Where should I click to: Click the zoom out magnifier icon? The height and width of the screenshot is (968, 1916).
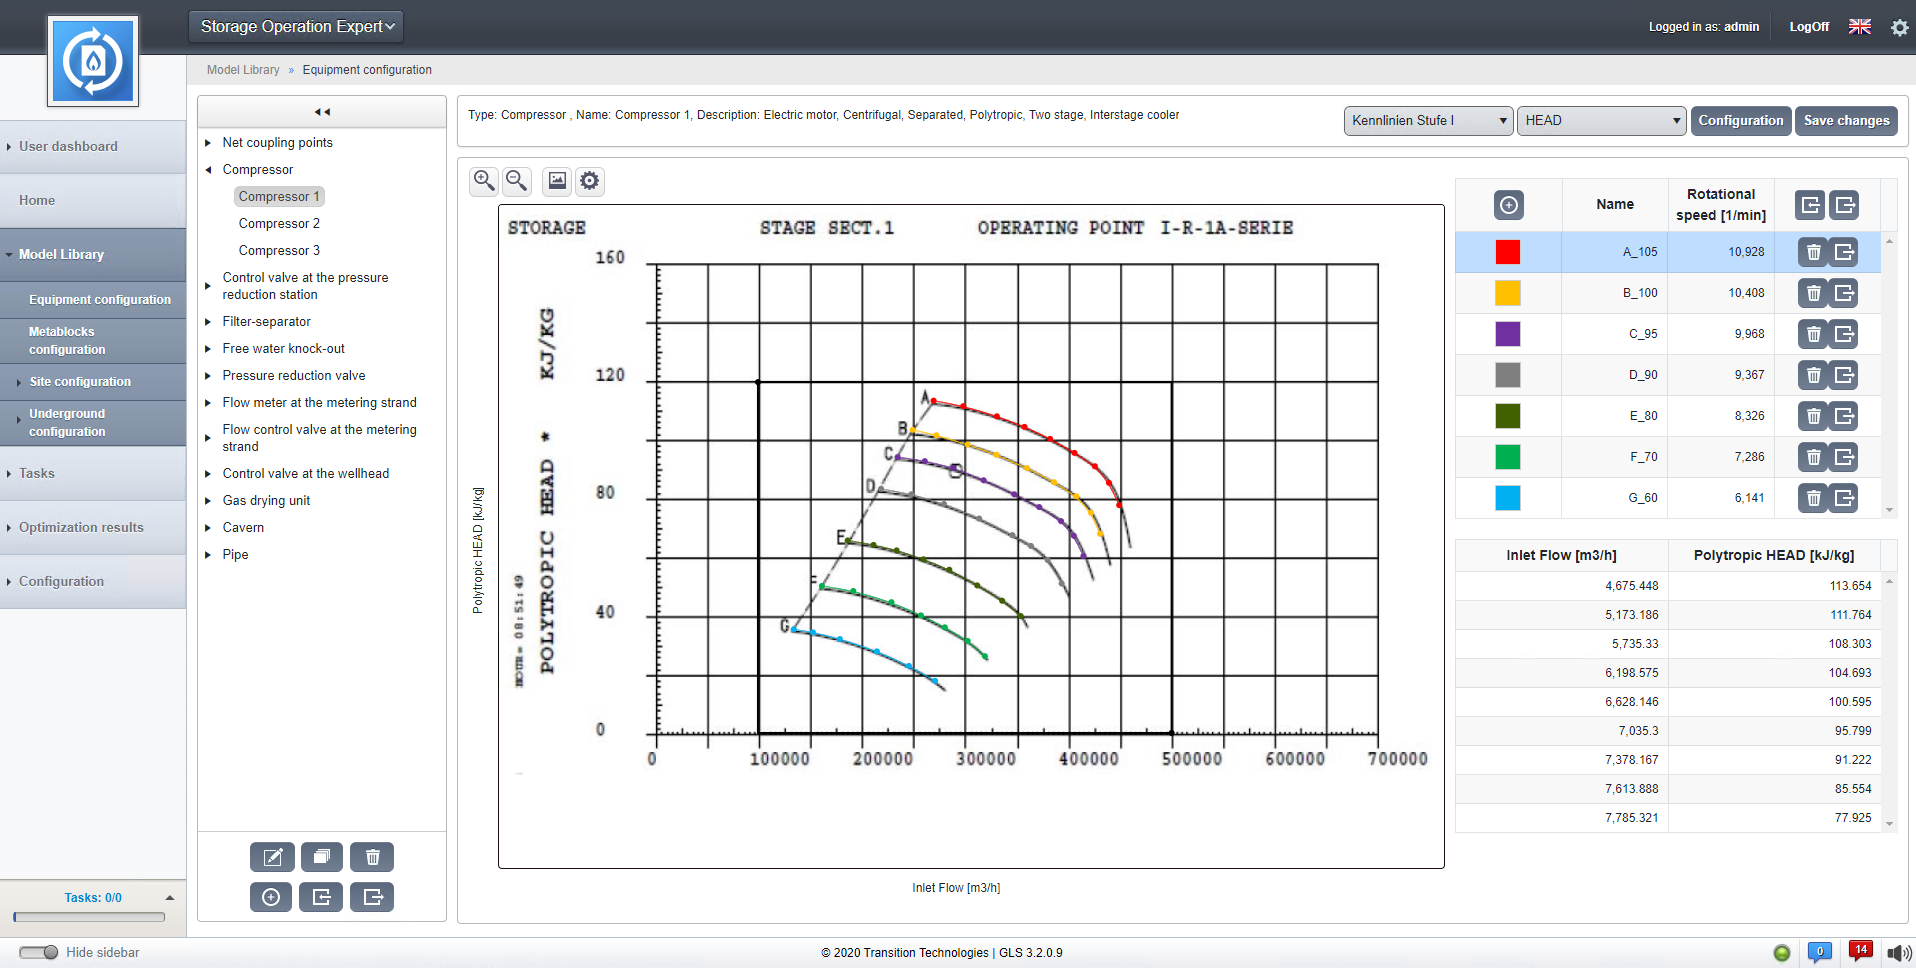(517, 181)
